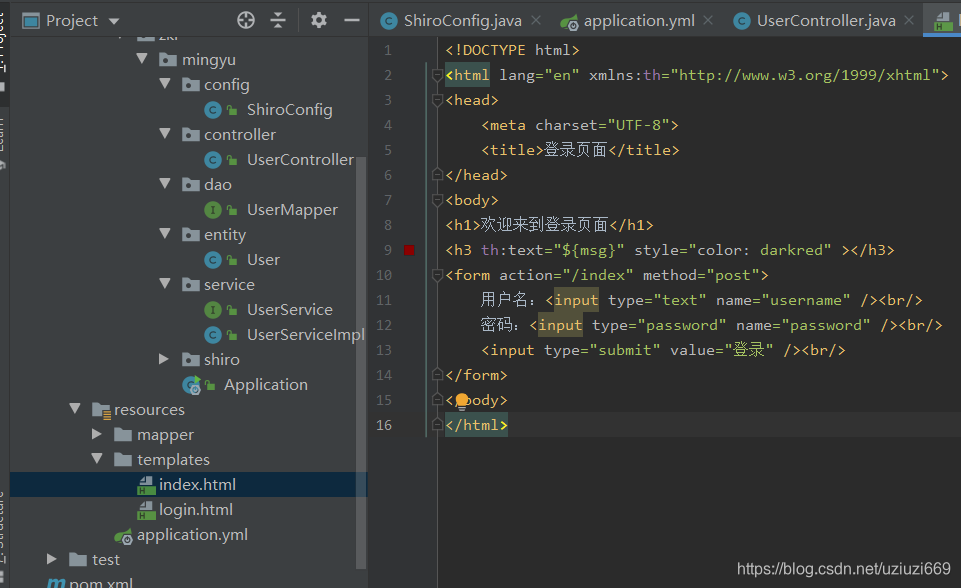
Task: Click the resources folder icon
Action: coord(101,410)
